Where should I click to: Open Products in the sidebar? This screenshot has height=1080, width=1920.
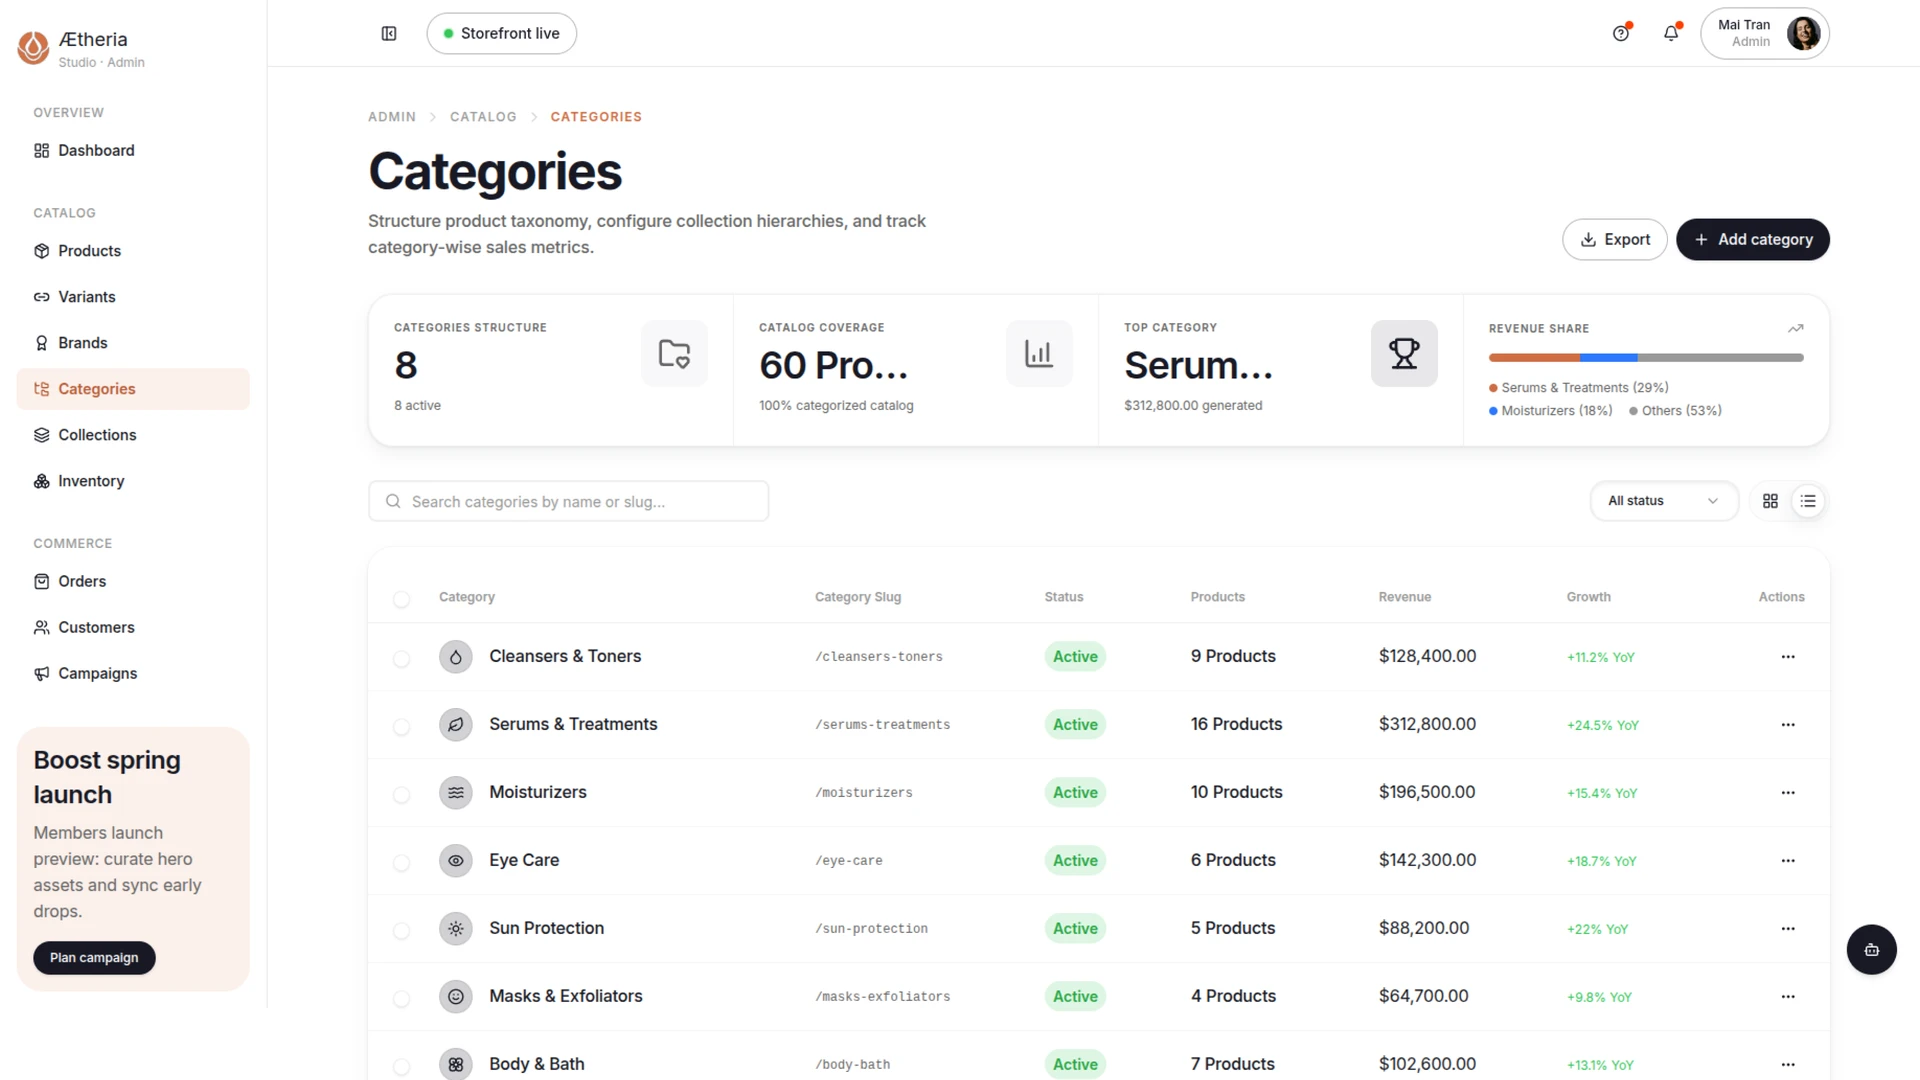[133, 251]
